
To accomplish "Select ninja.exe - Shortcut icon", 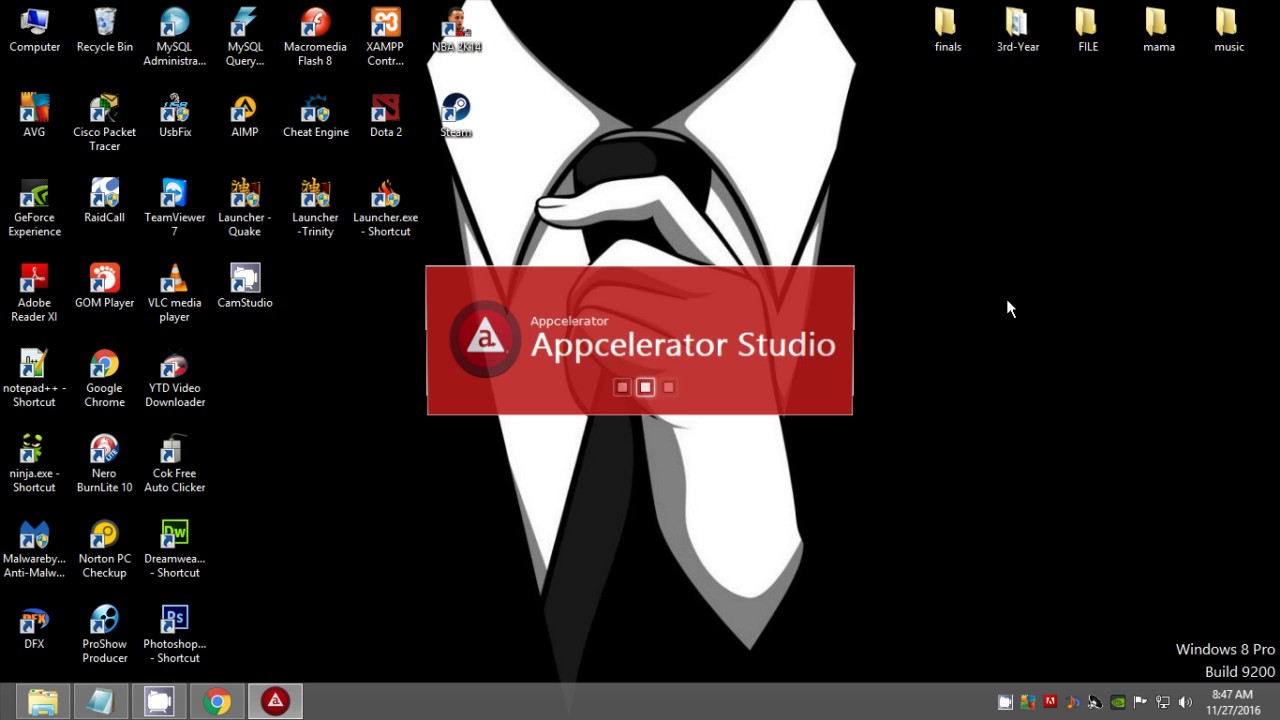I will (35, 464).
